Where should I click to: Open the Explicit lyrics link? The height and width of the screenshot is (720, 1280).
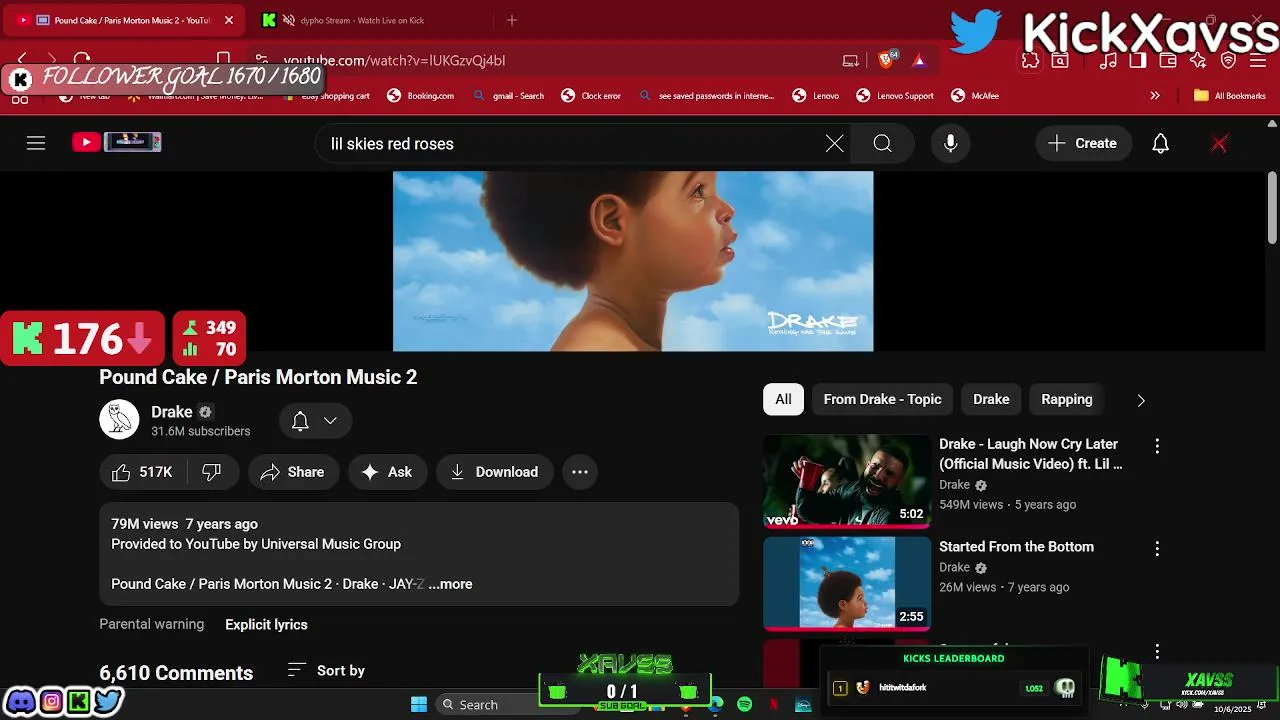[x=266, y=625]
